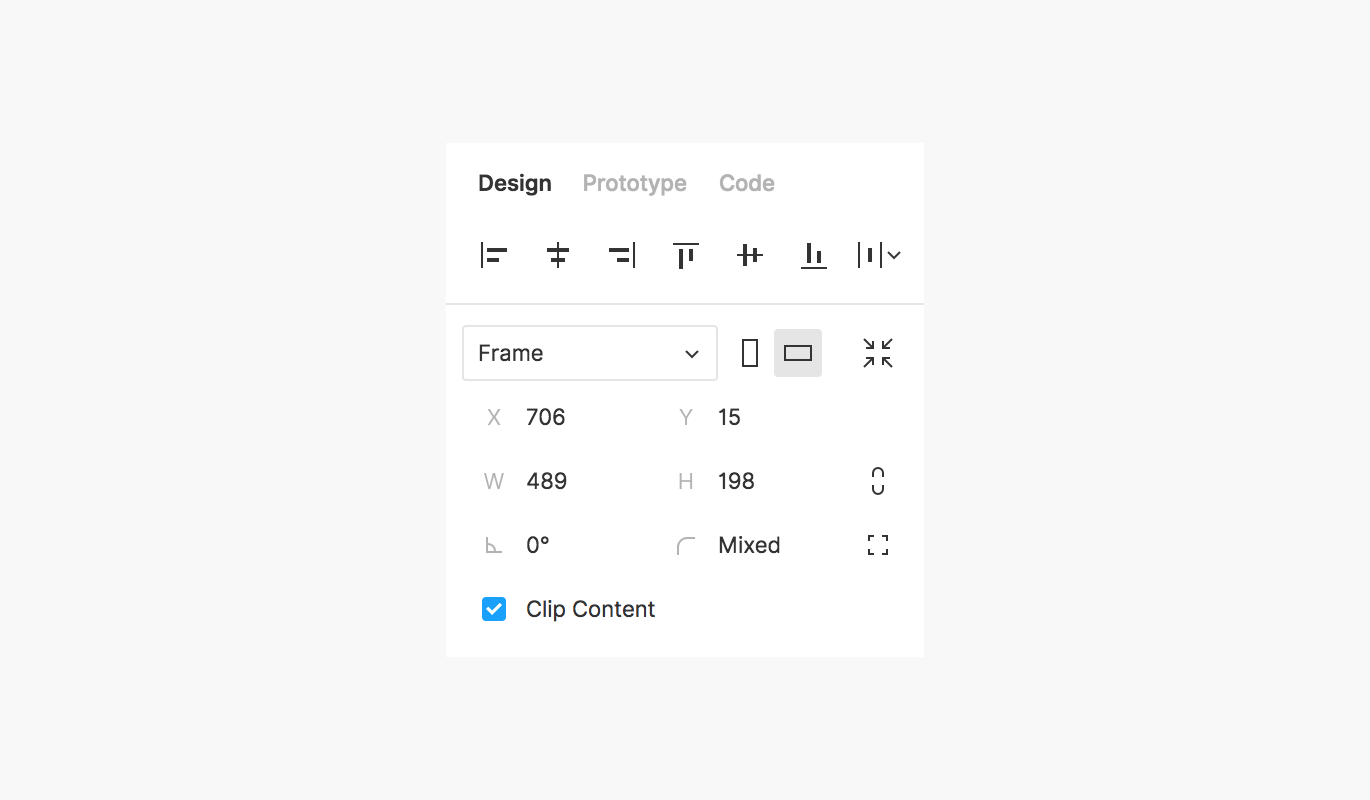Click Independent Corners icon beside Mixed
Viewport: 1370px width, 800px height.
pyautogui.click(x=878, y=545)
